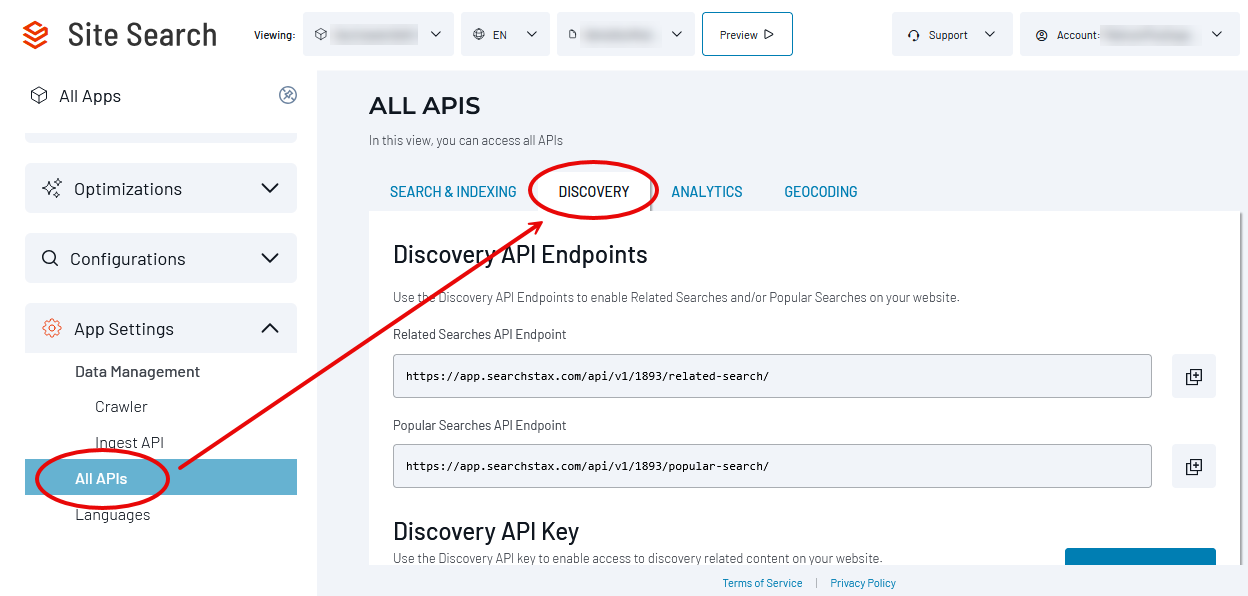1248x596 pixels.
Task: Copy the Popular Searches API endpoint
Action: pyautogui.click(x=1193, y=466)
